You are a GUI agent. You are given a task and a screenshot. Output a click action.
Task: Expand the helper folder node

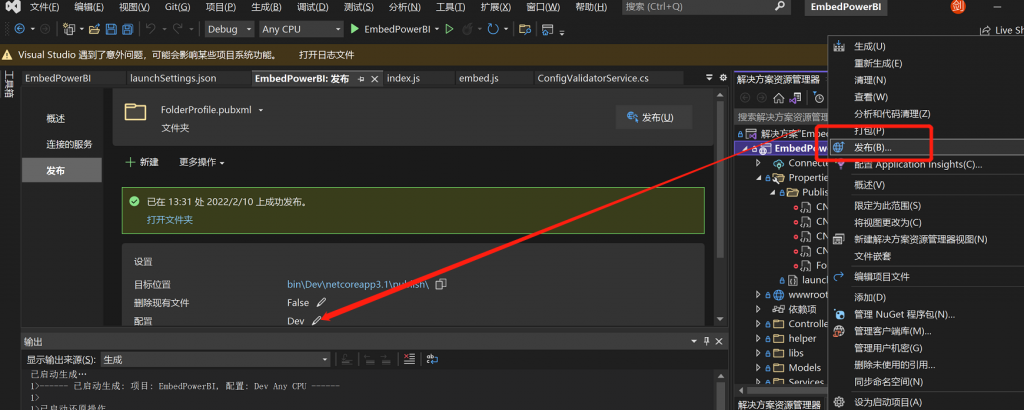(x=758, y=338)
